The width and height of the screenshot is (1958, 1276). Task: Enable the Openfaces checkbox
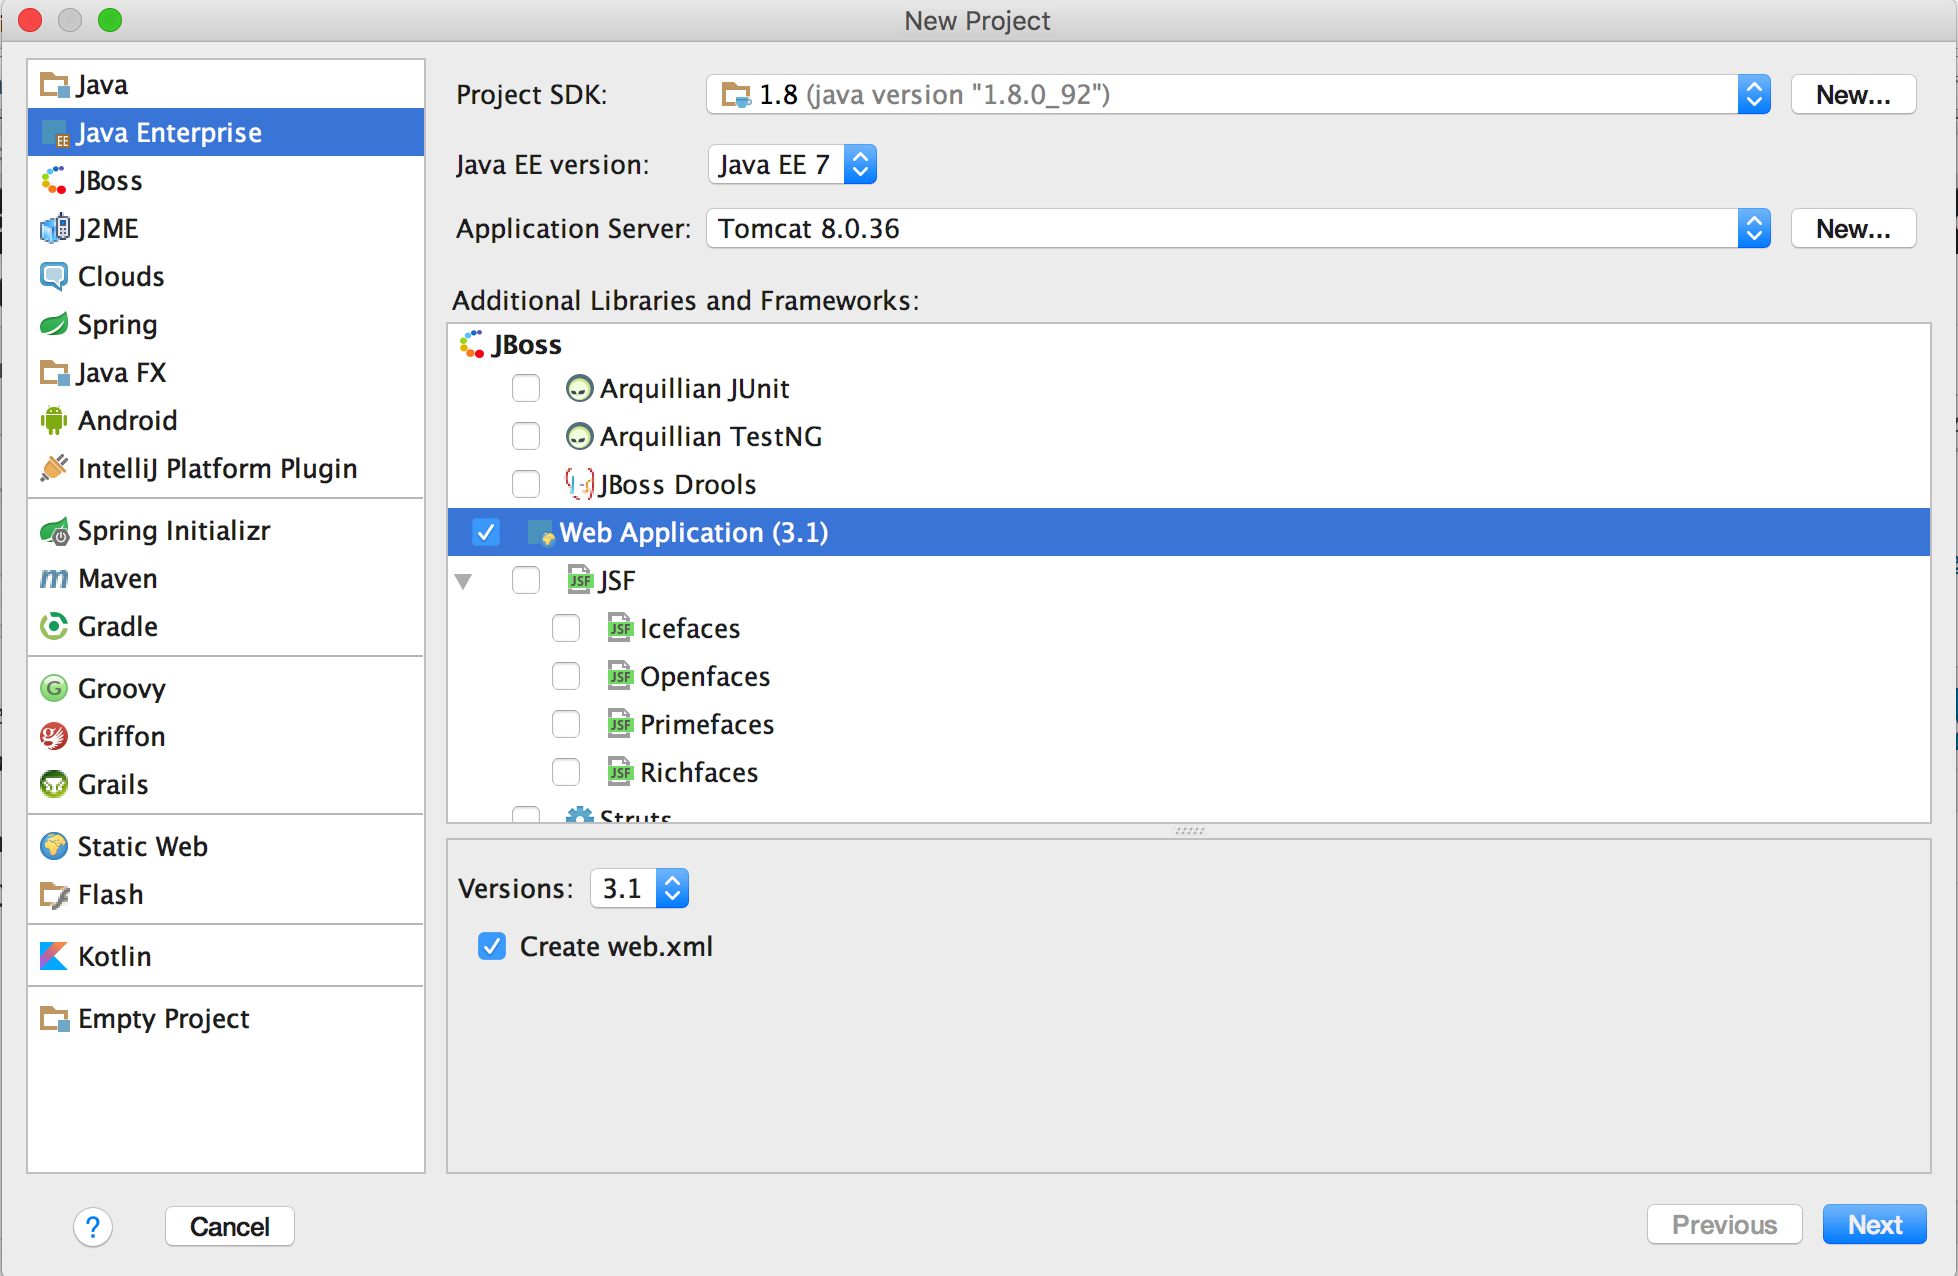pos(566,677)
